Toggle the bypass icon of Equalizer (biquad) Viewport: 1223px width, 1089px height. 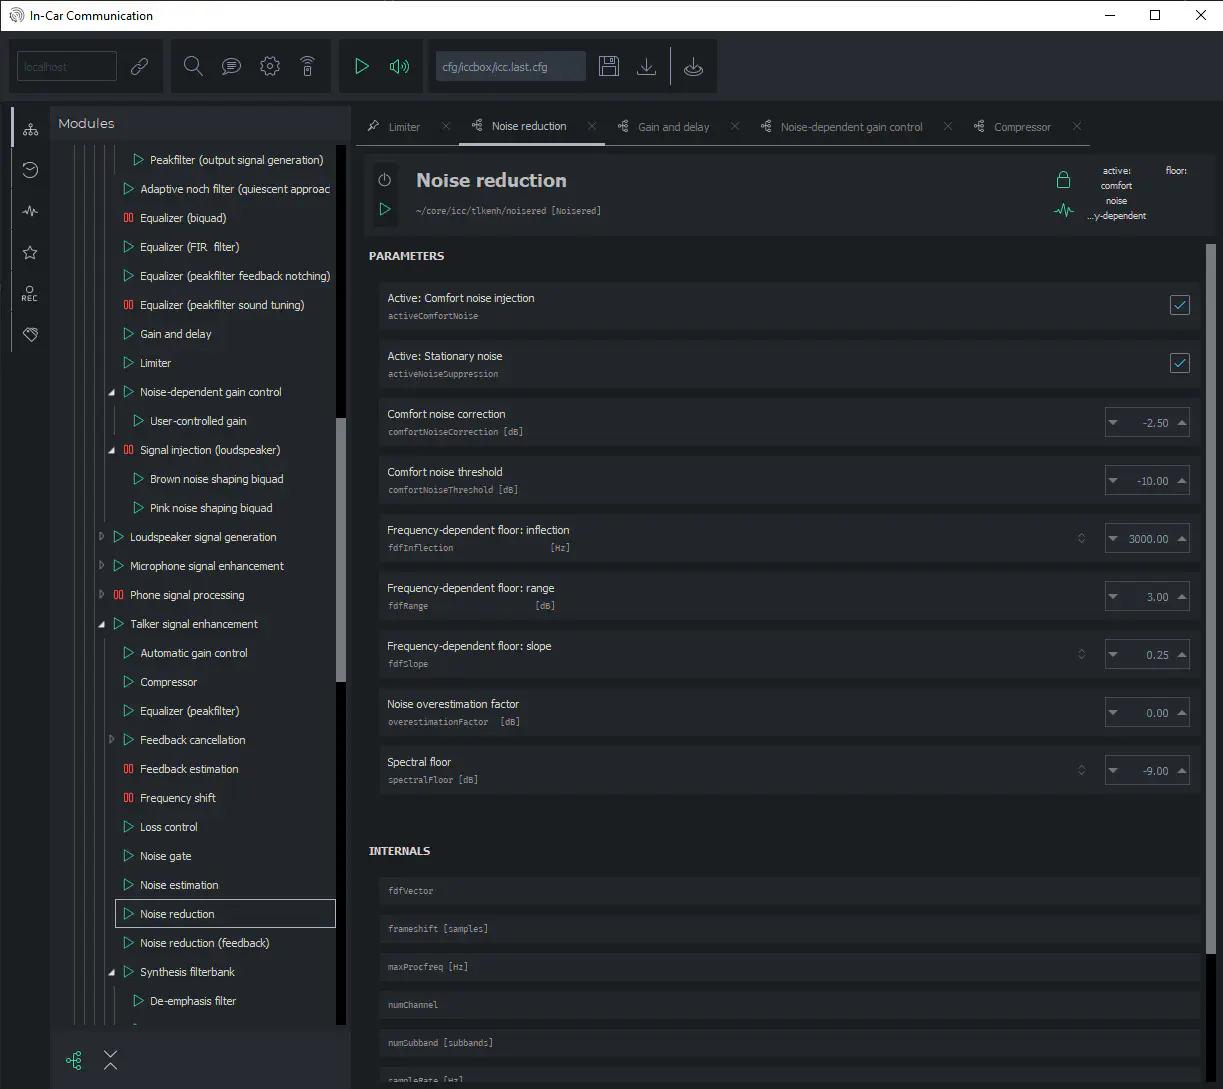click(128, 218)
